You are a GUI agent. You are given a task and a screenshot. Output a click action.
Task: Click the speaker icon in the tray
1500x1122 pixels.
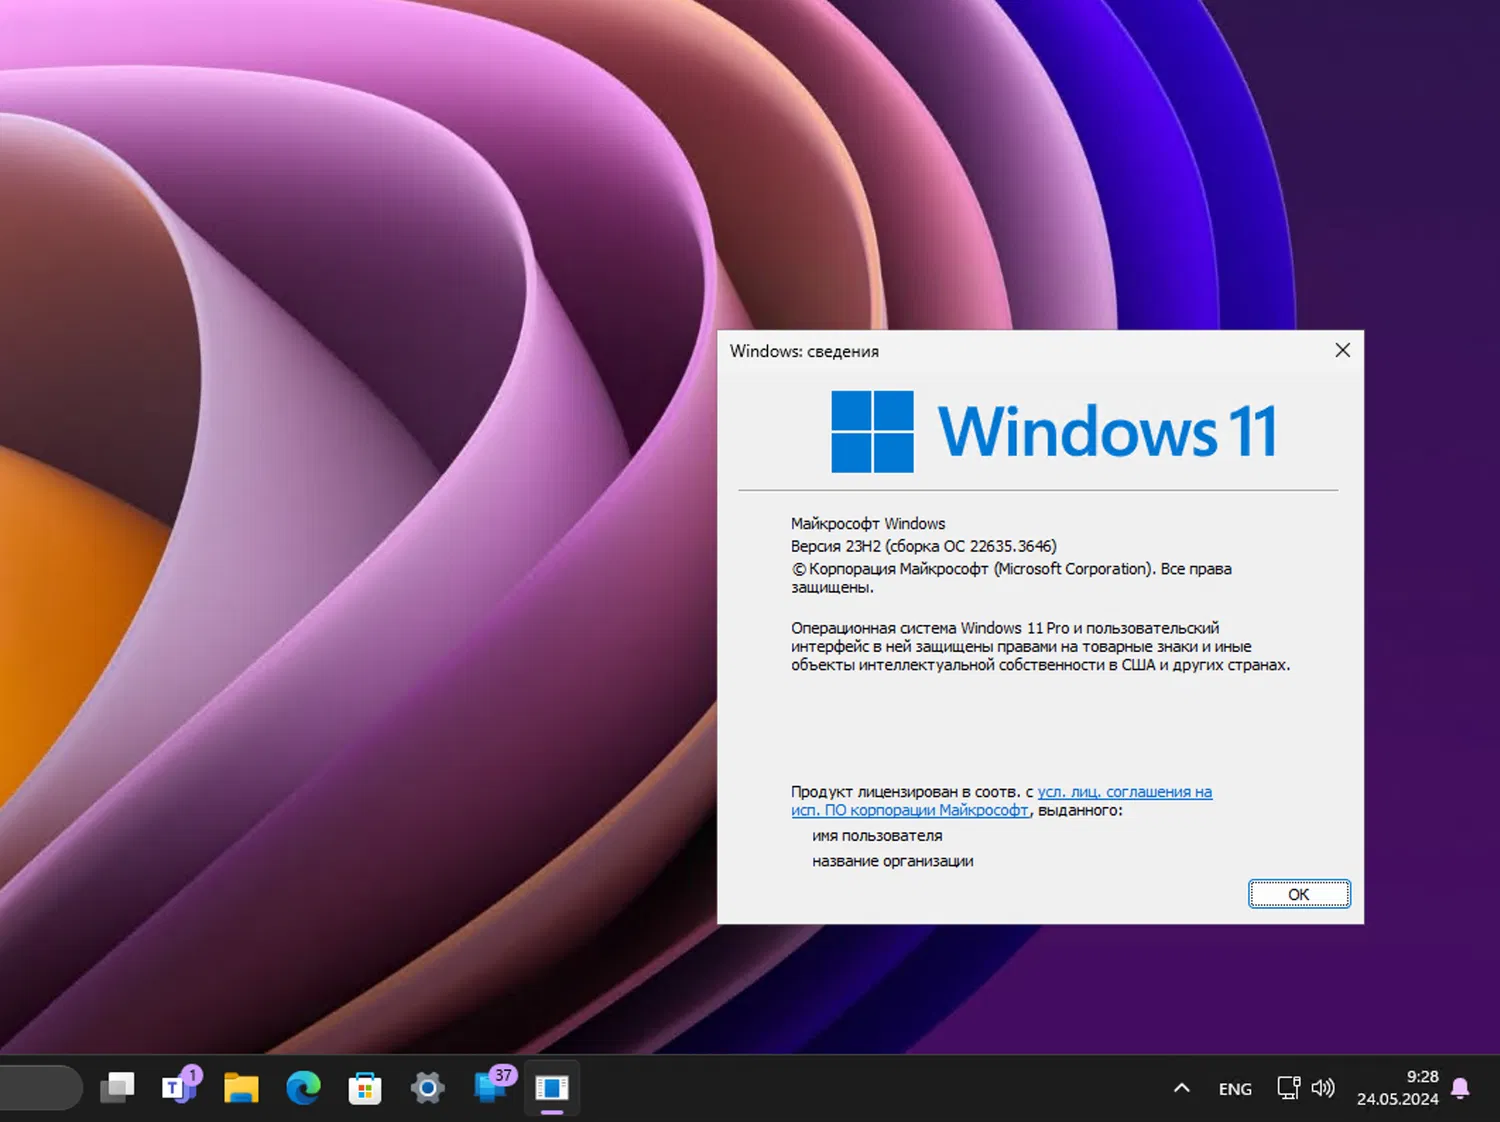[1322, 1087]
